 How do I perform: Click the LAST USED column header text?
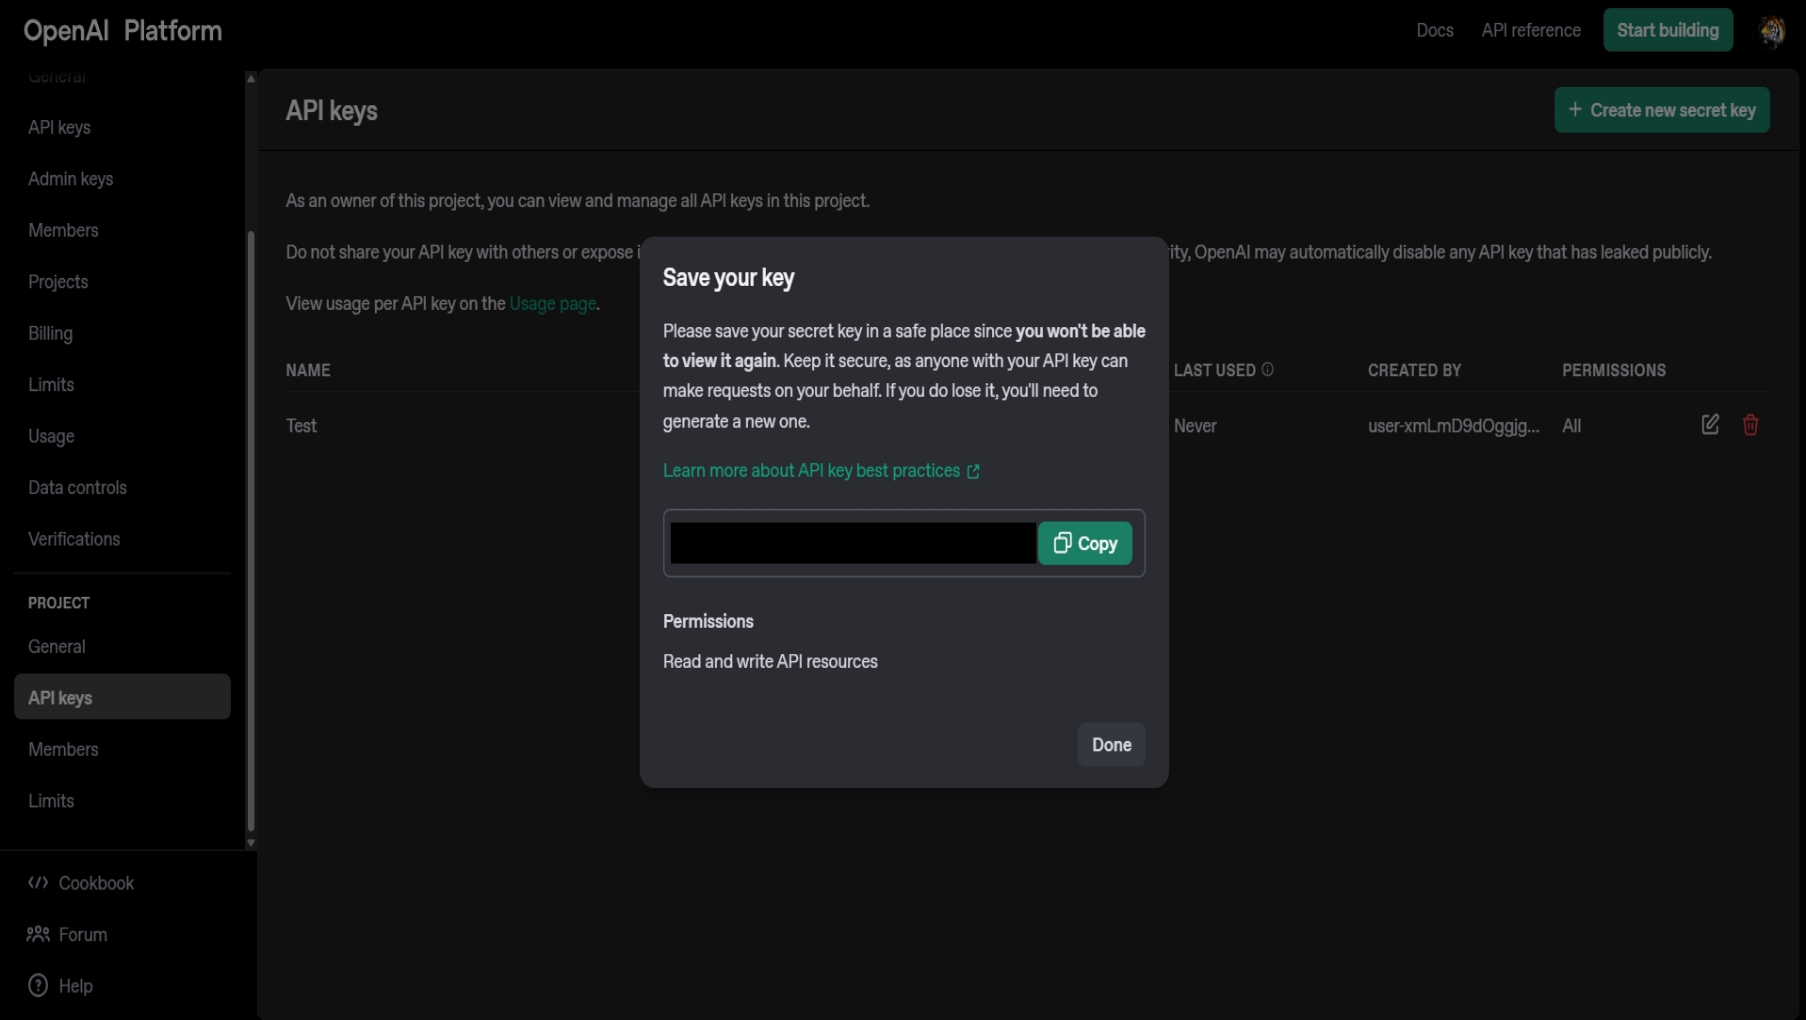tap(1214, 370)
